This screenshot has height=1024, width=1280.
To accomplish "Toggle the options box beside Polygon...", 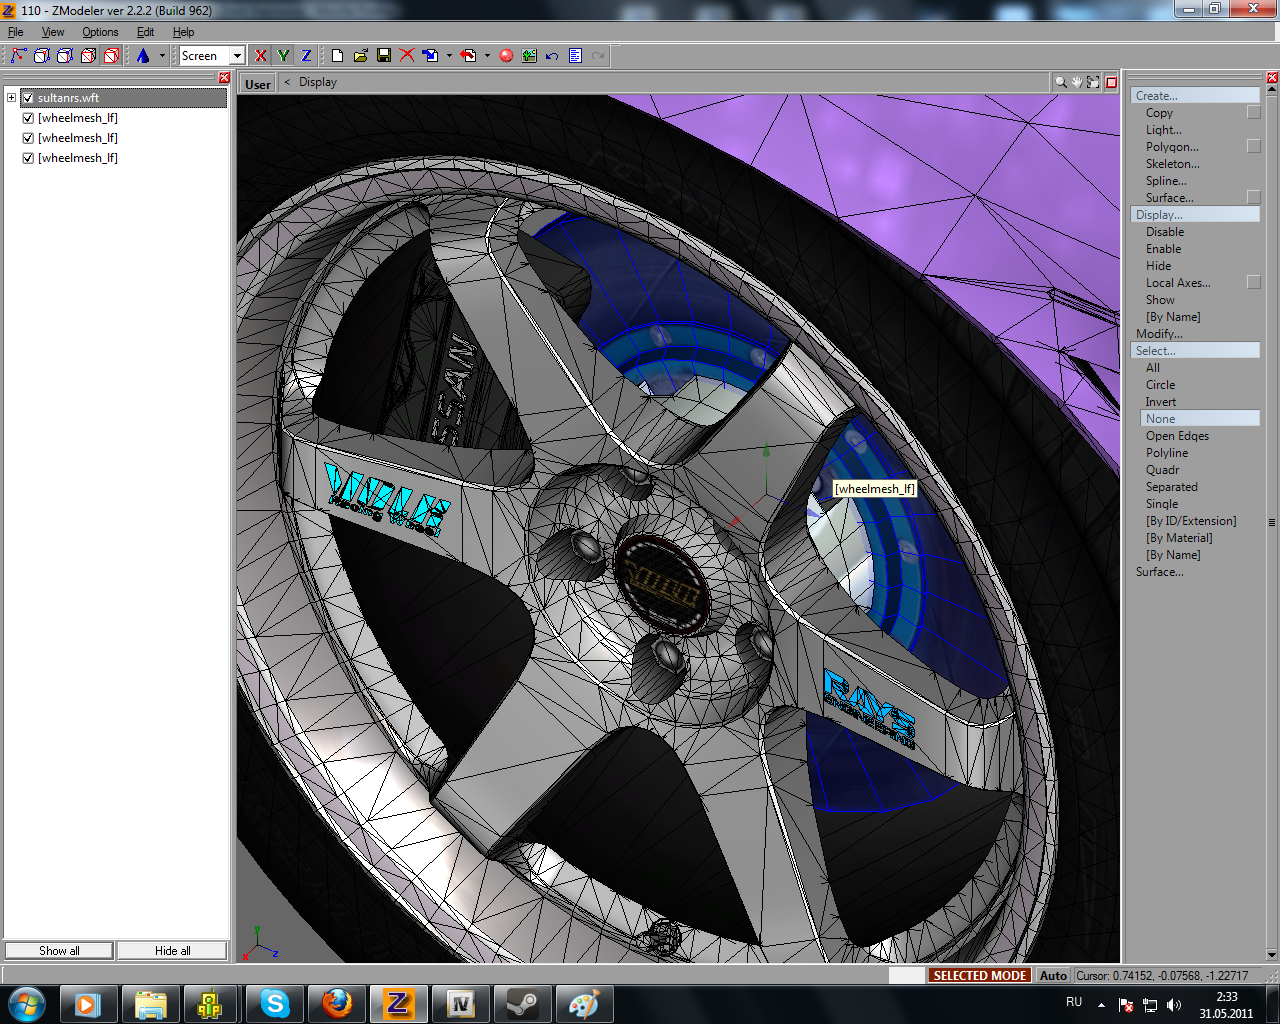I will click(1253, 147).
